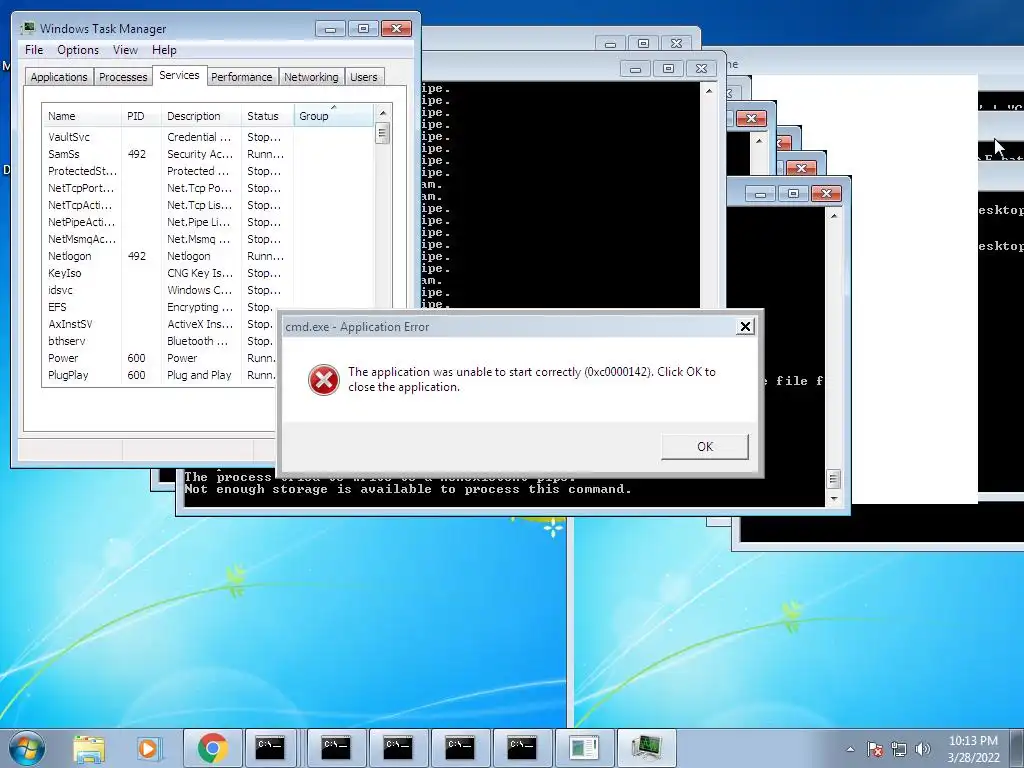1024x768 pixels.
Task: Select the NetPipeActi... service row
Action: pyautogui.click(x=208, y=222)
